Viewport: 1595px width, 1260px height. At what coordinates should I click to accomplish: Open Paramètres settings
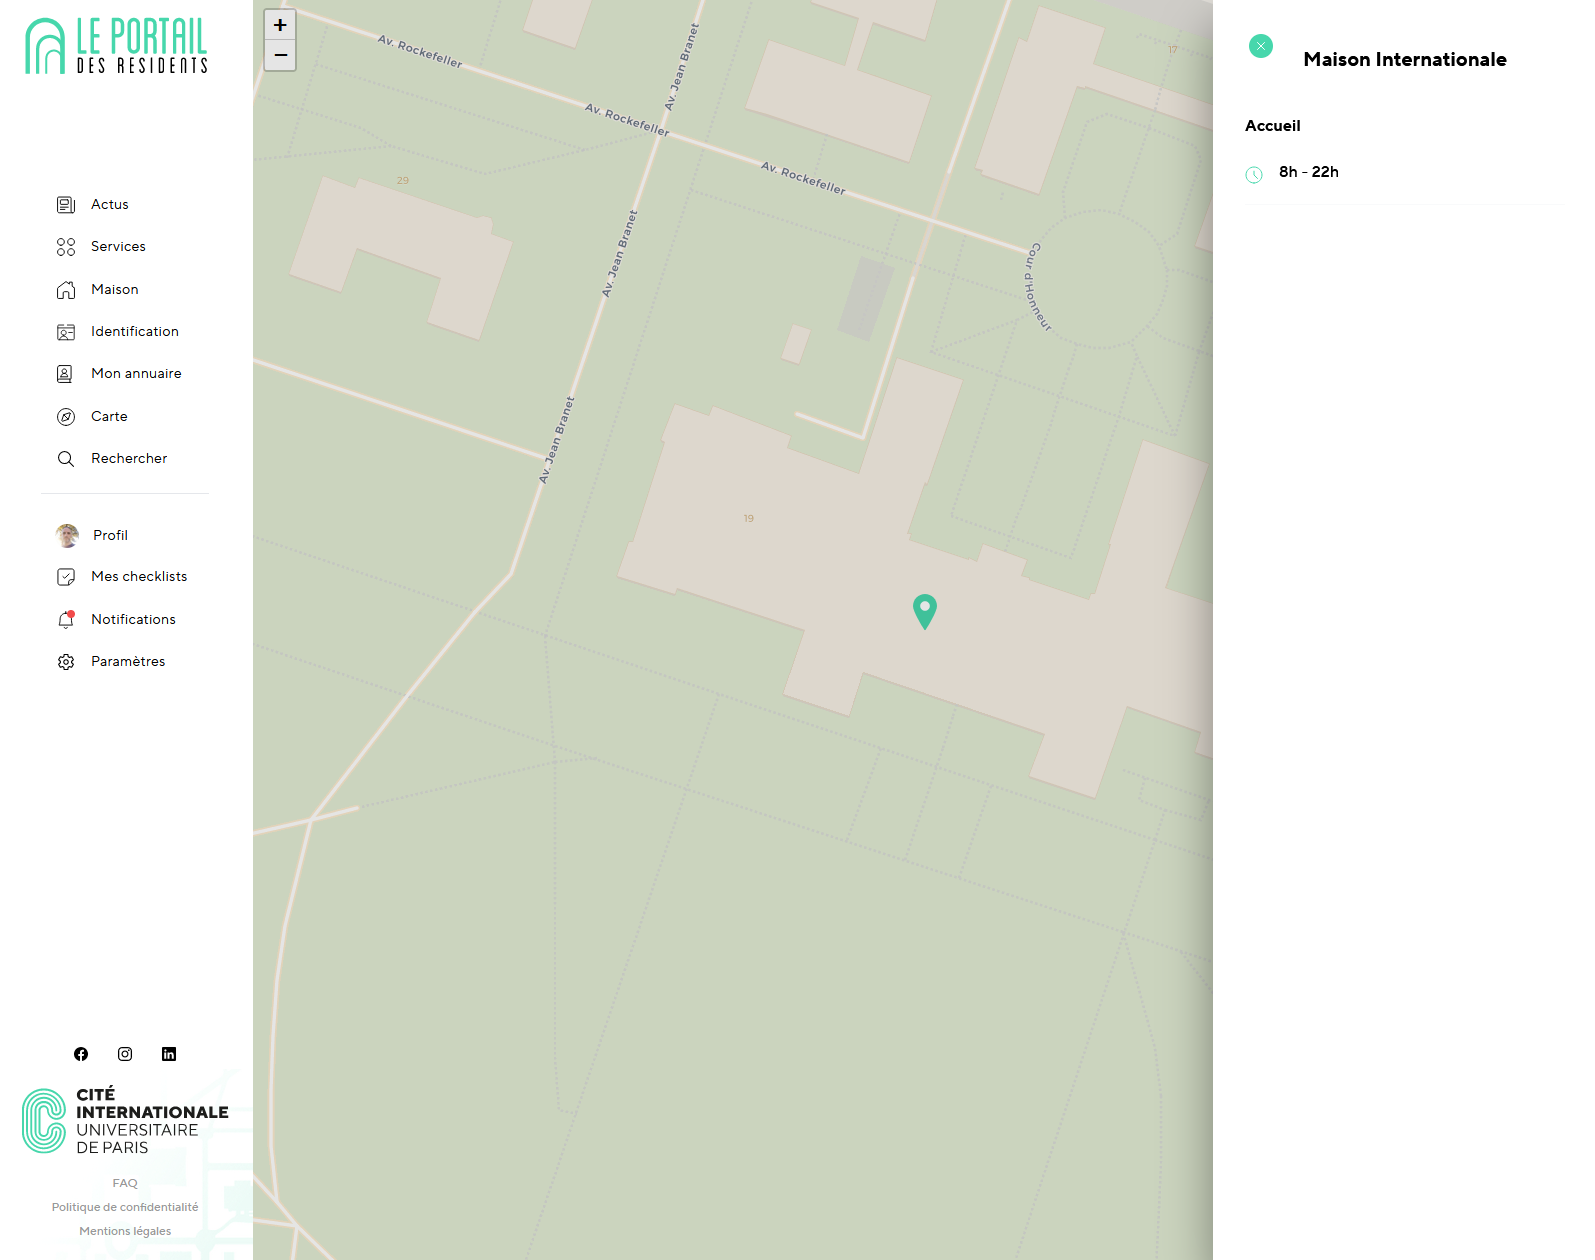[128, 662]
